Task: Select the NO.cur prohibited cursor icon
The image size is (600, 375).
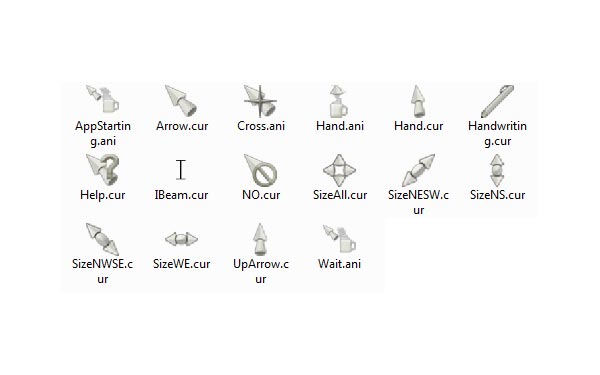Action: (x=260, y=170)
